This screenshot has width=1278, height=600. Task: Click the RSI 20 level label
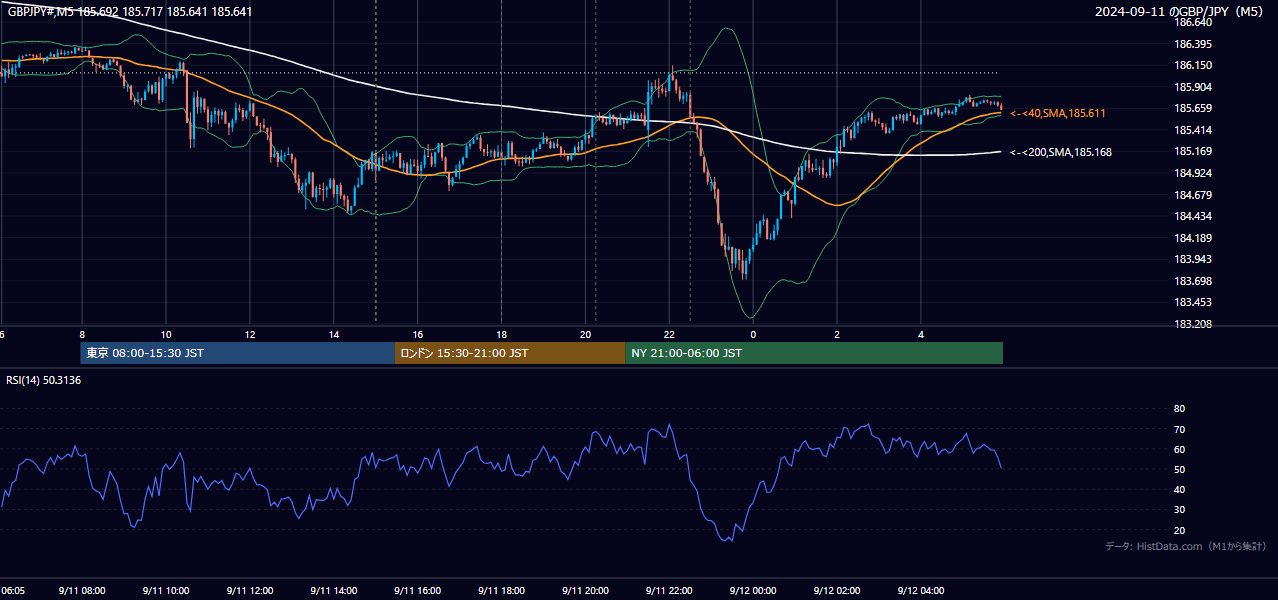(1179, 530)
